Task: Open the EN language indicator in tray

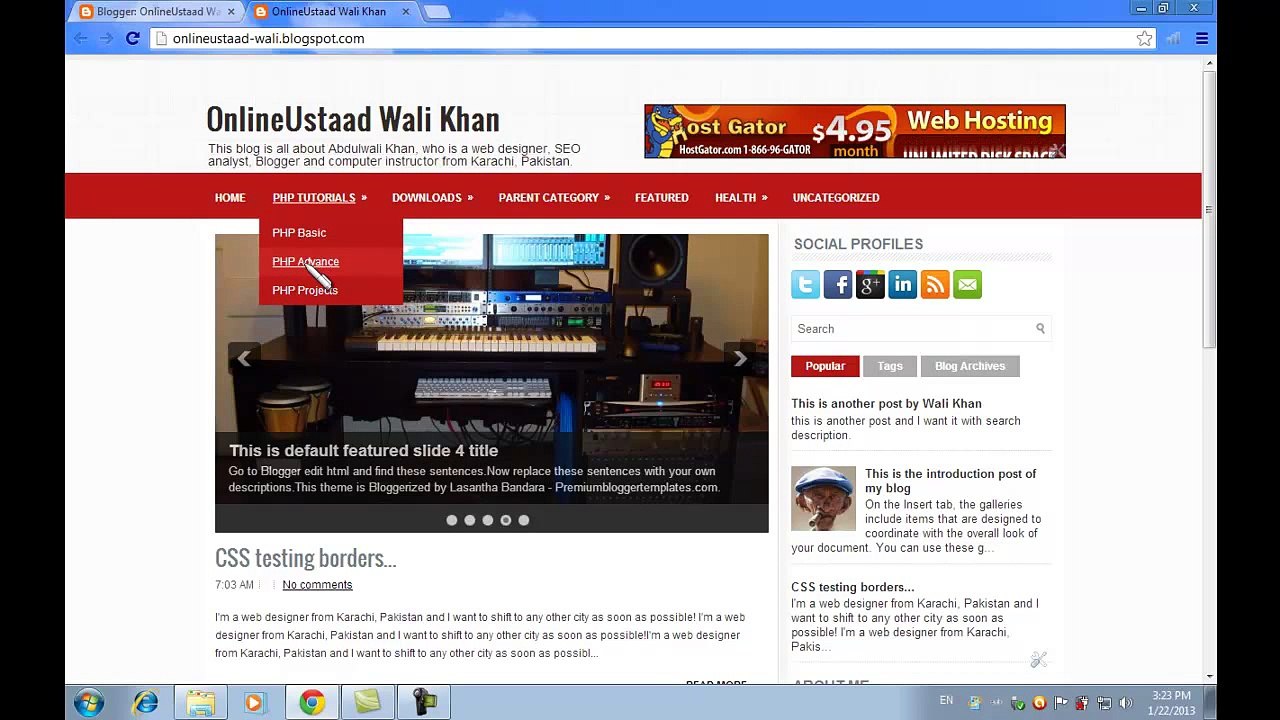Action: tap(946, 701)
